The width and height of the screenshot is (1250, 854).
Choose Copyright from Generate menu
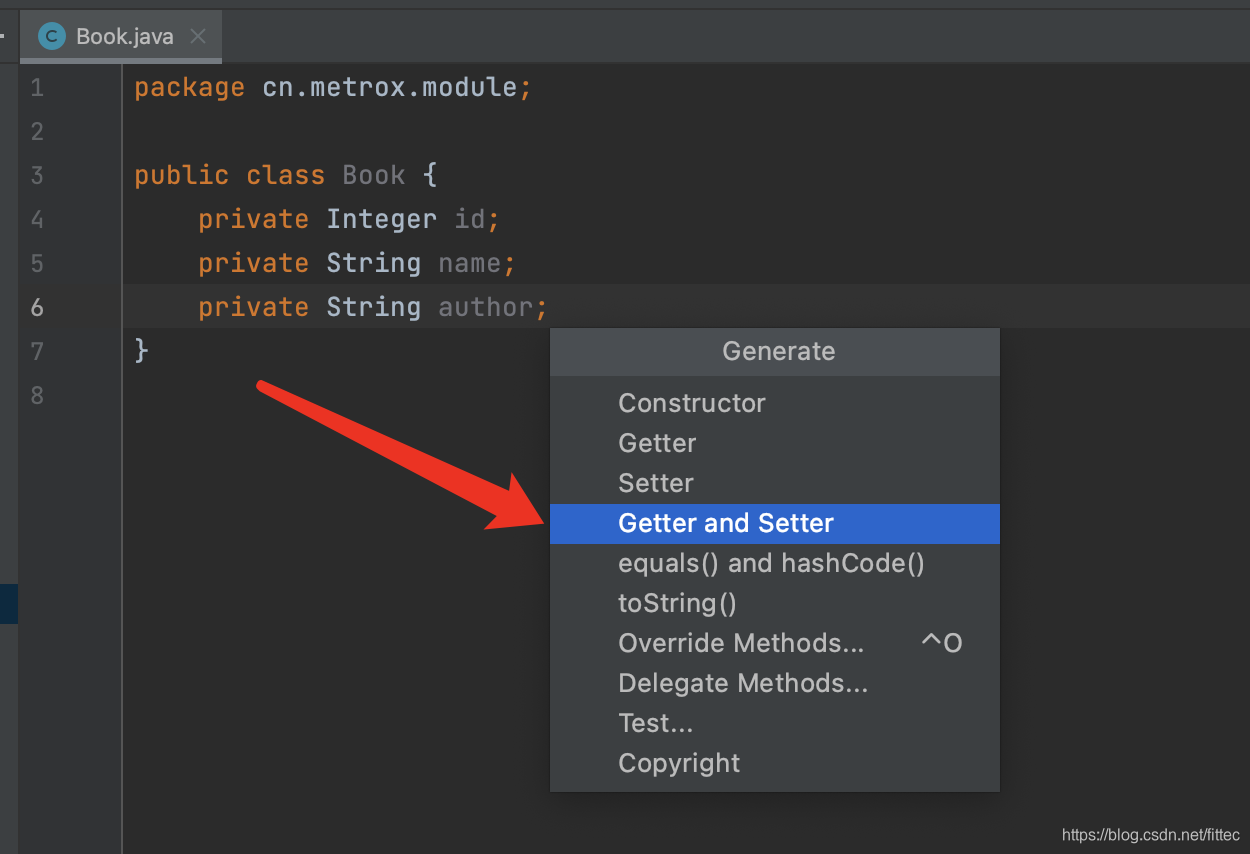pos(775,763)
